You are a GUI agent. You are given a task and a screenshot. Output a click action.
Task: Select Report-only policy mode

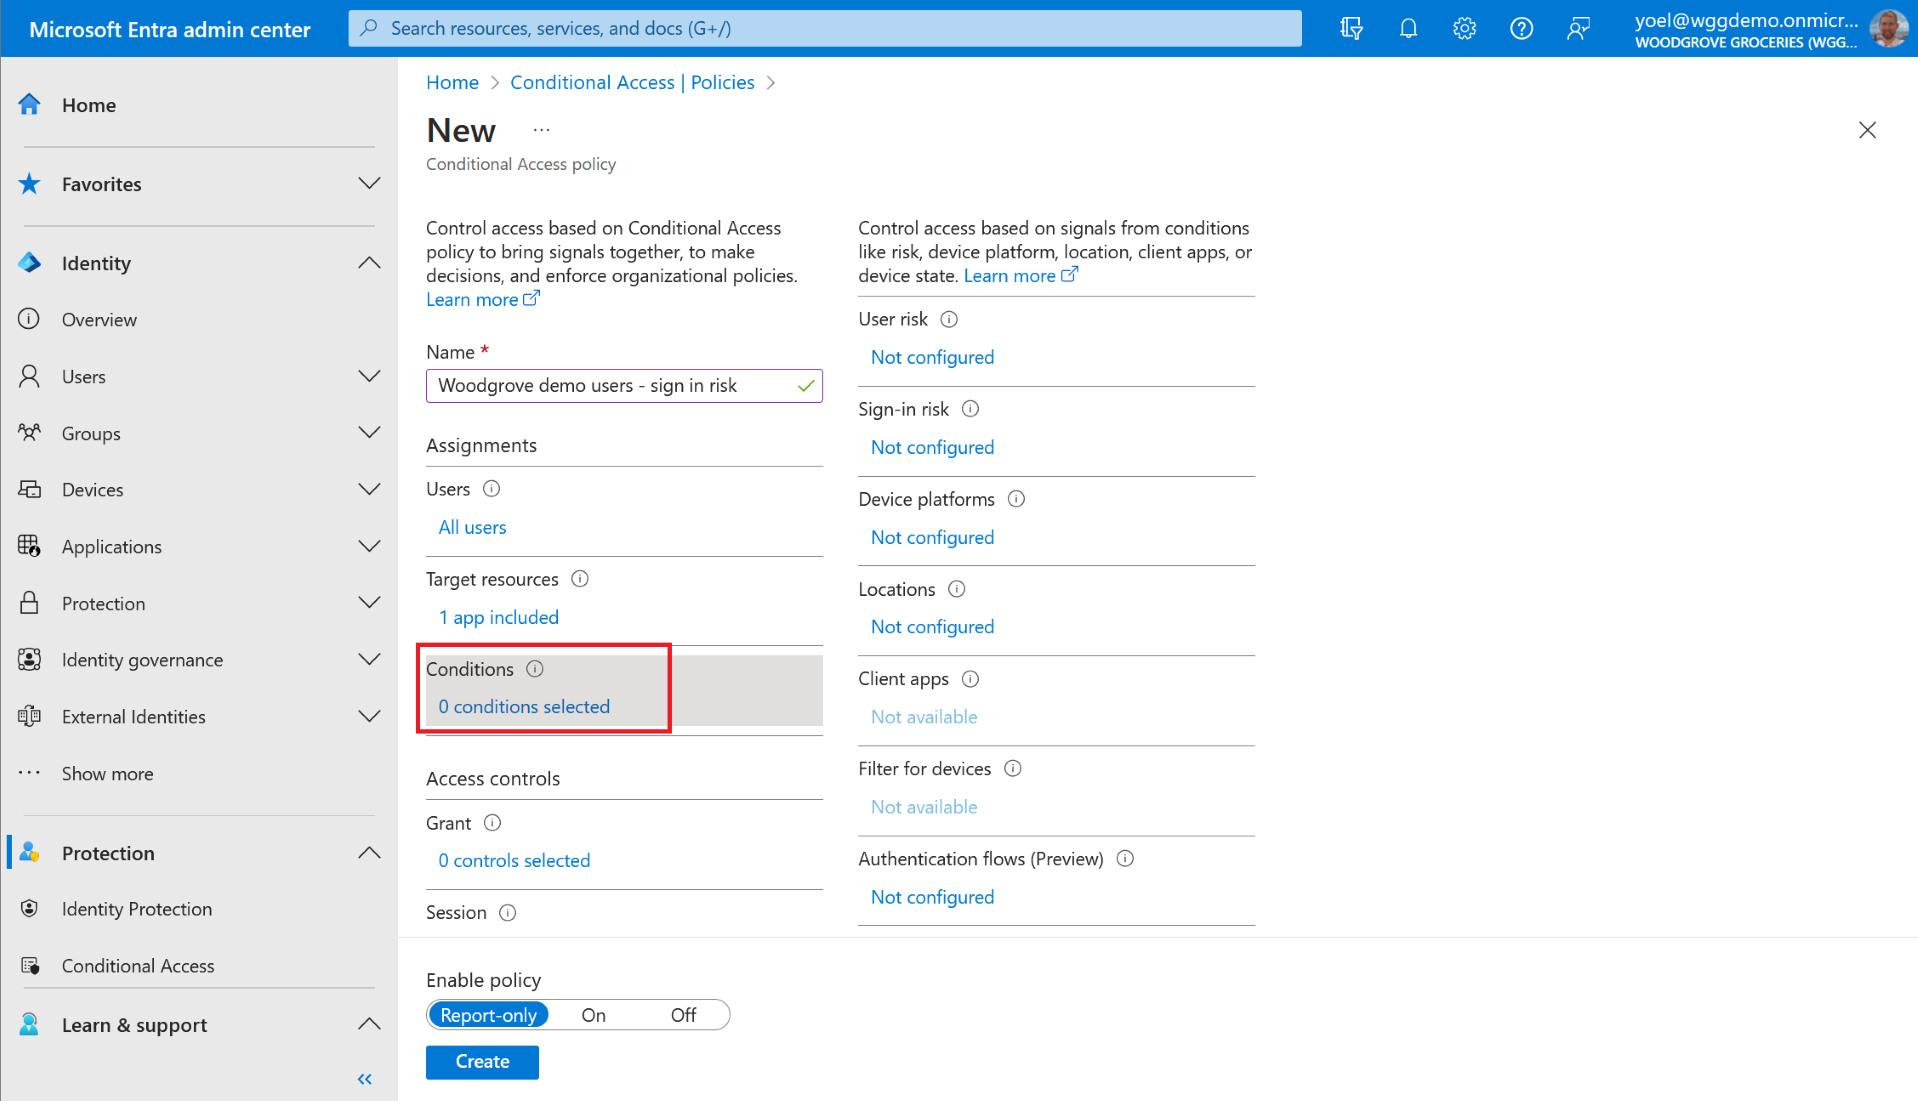click(x=489, y=1015)
